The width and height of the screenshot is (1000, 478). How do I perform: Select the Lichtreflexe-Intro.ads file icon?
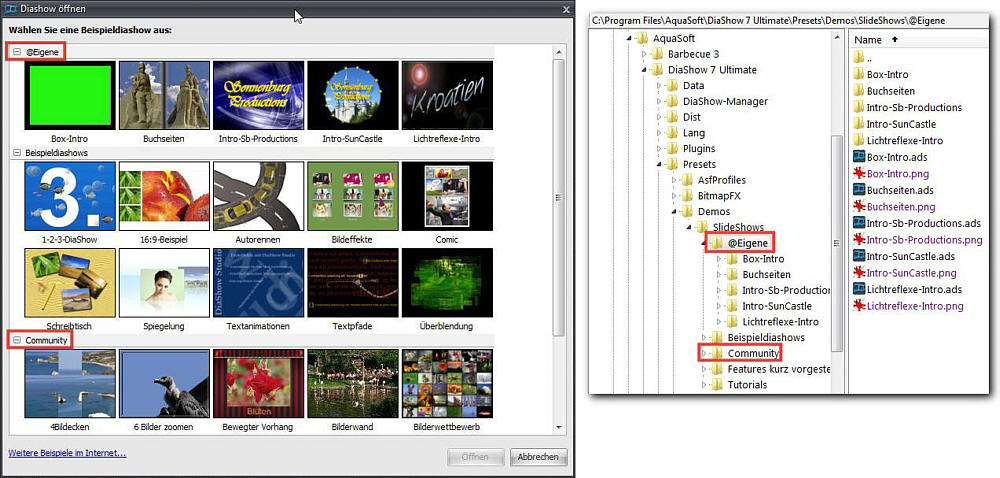tap(858, 289)
